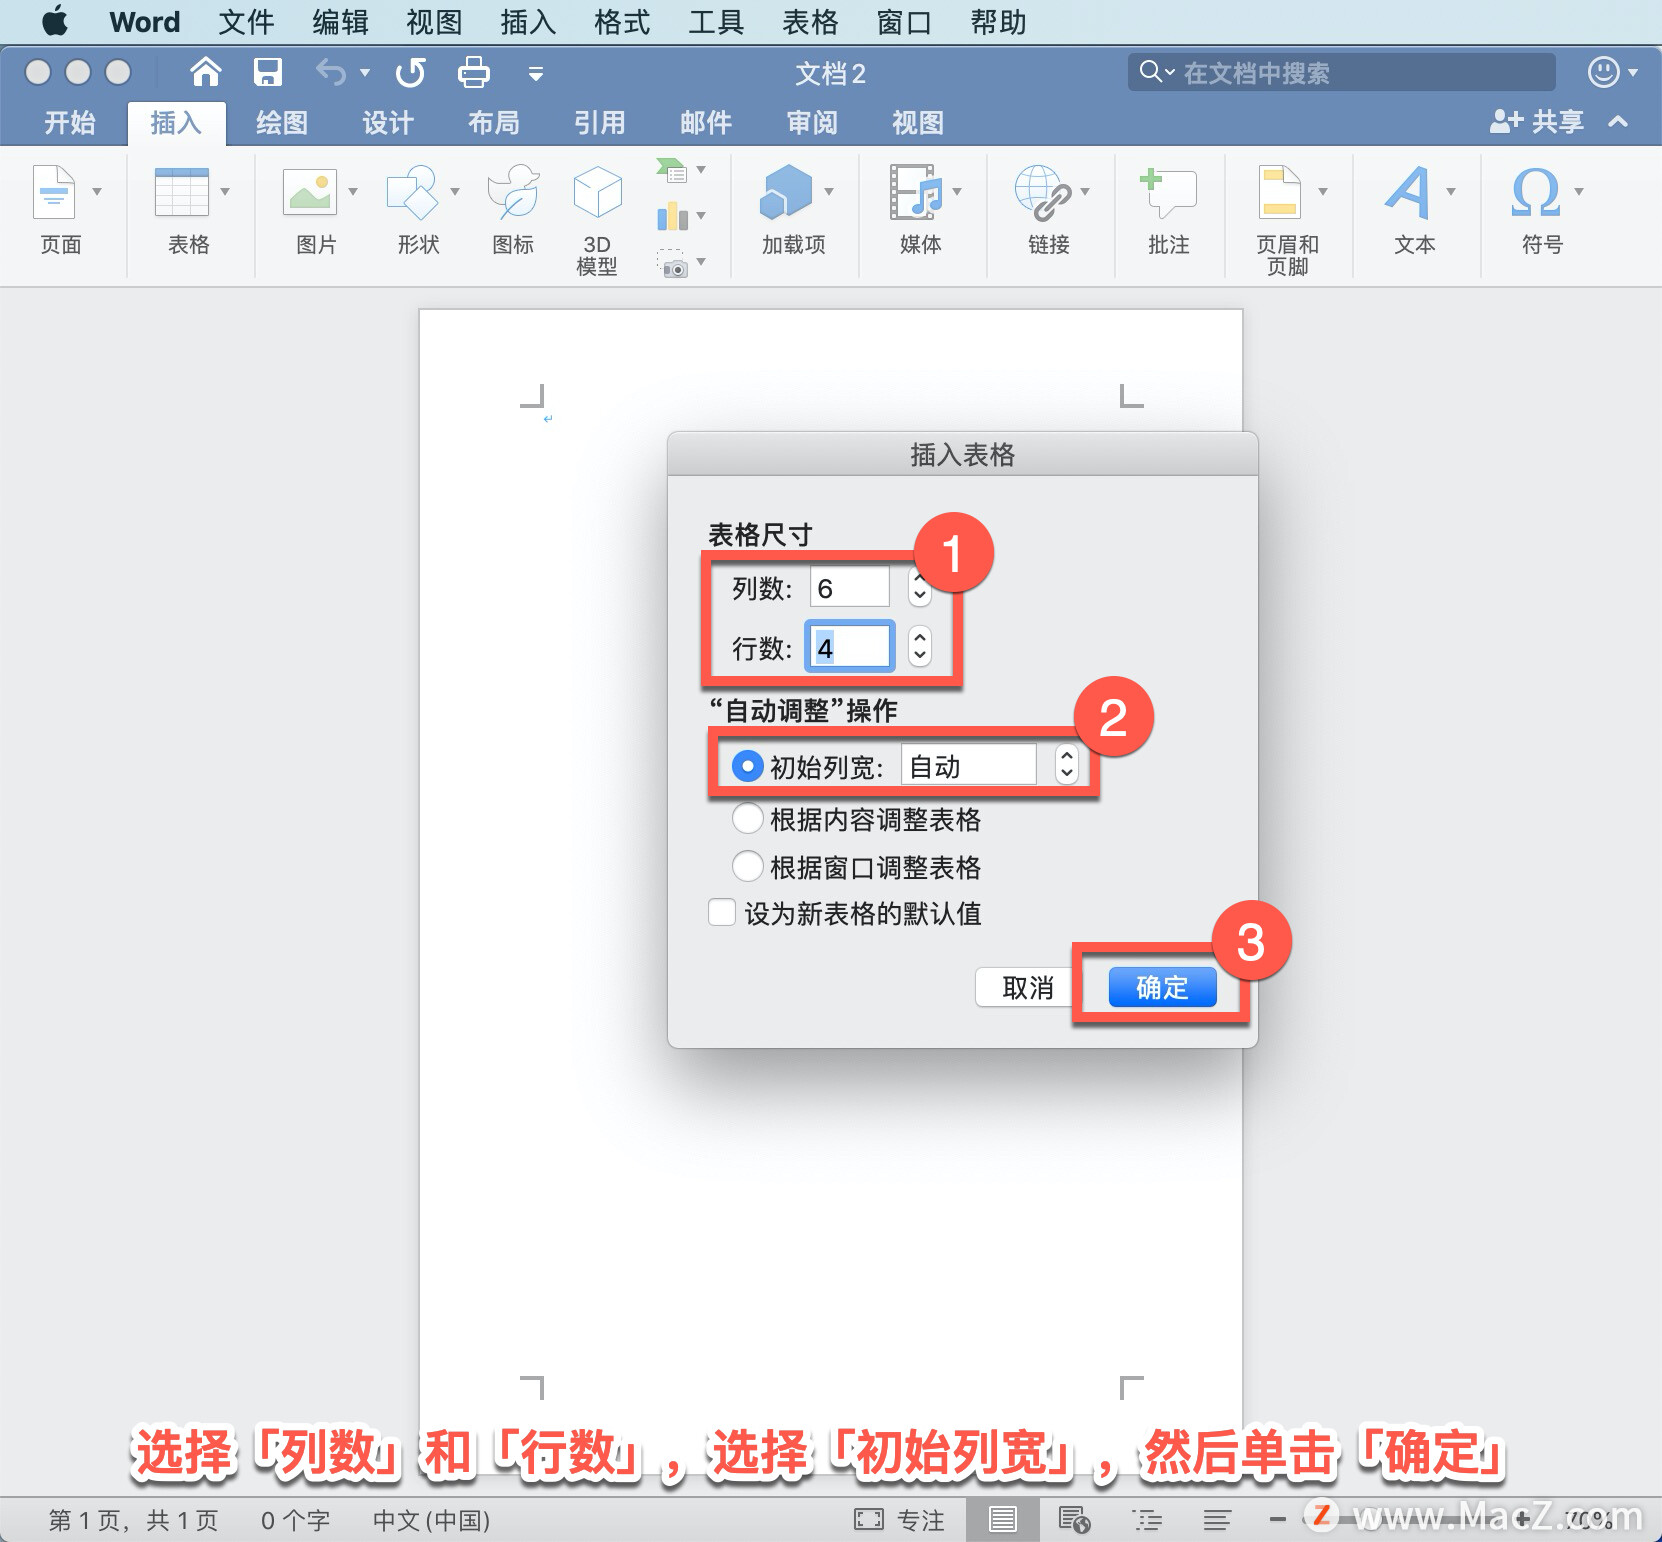Confirm table insertion with 确定 button
The height and width of the screenshot is (1542, 1662).
[x=1161, y=987]
